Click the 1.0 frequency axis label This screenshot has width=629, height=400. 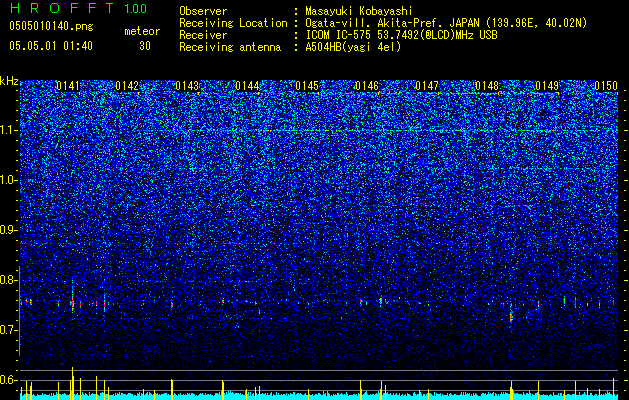coord(9,180)
